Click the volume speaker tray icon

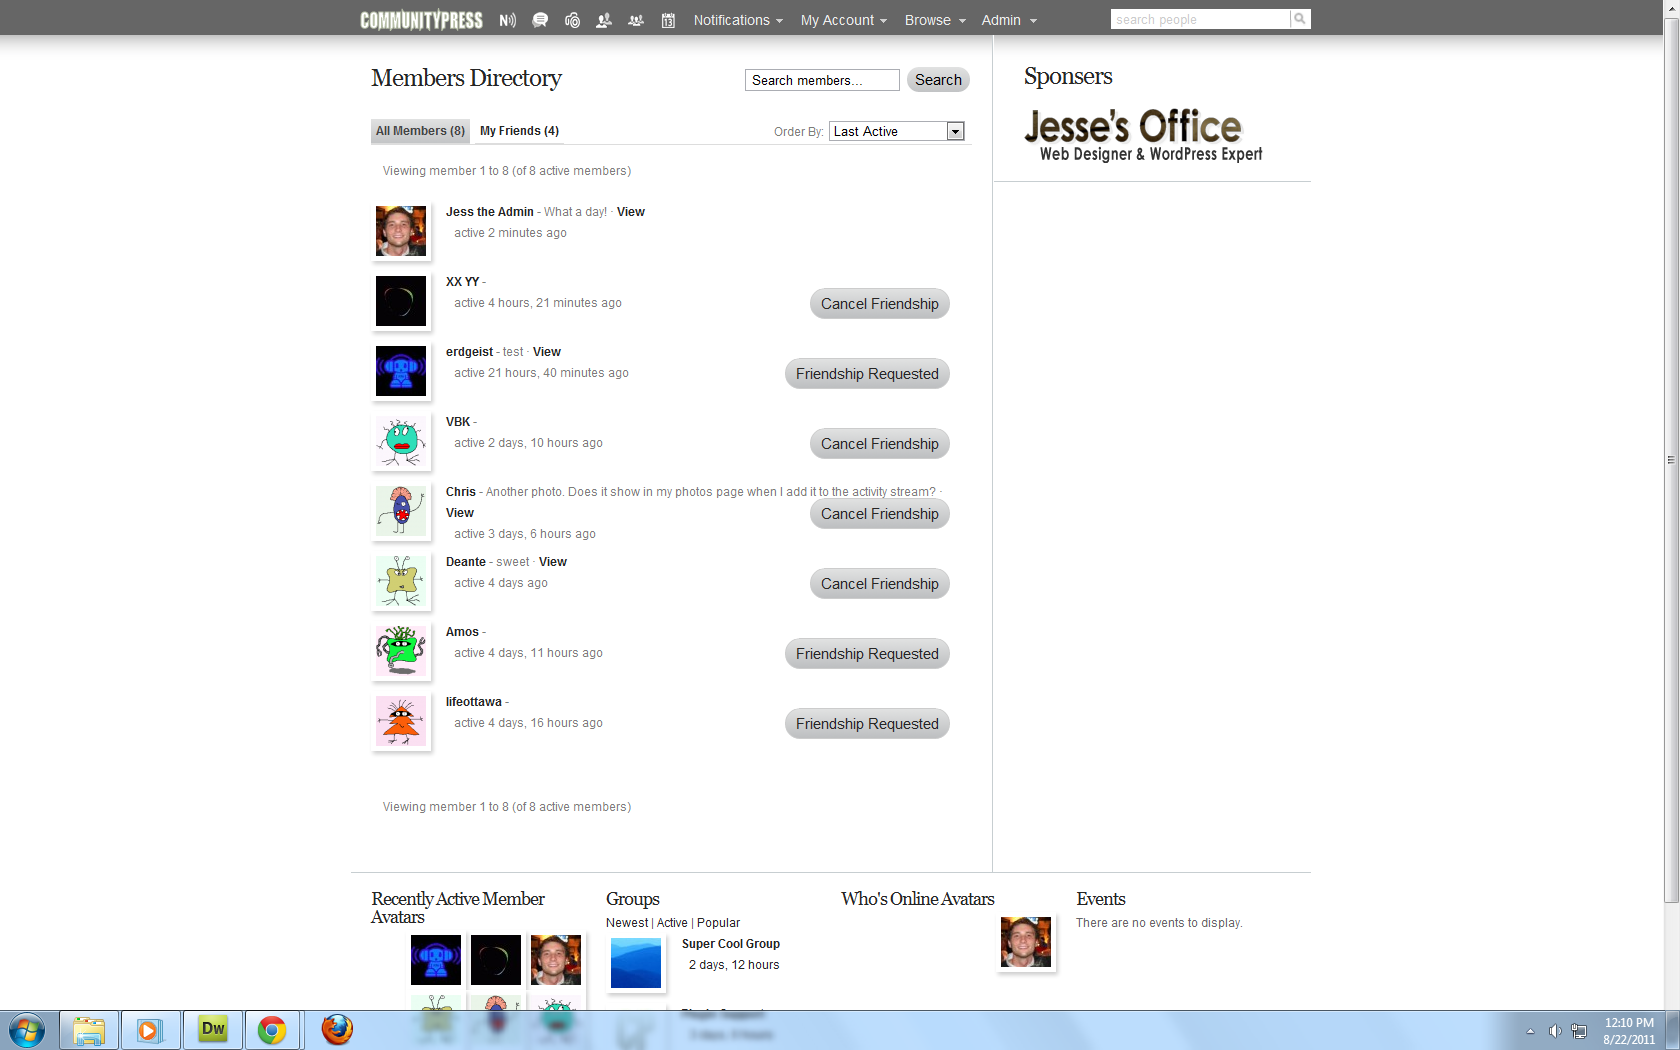click(1555, 1031)
